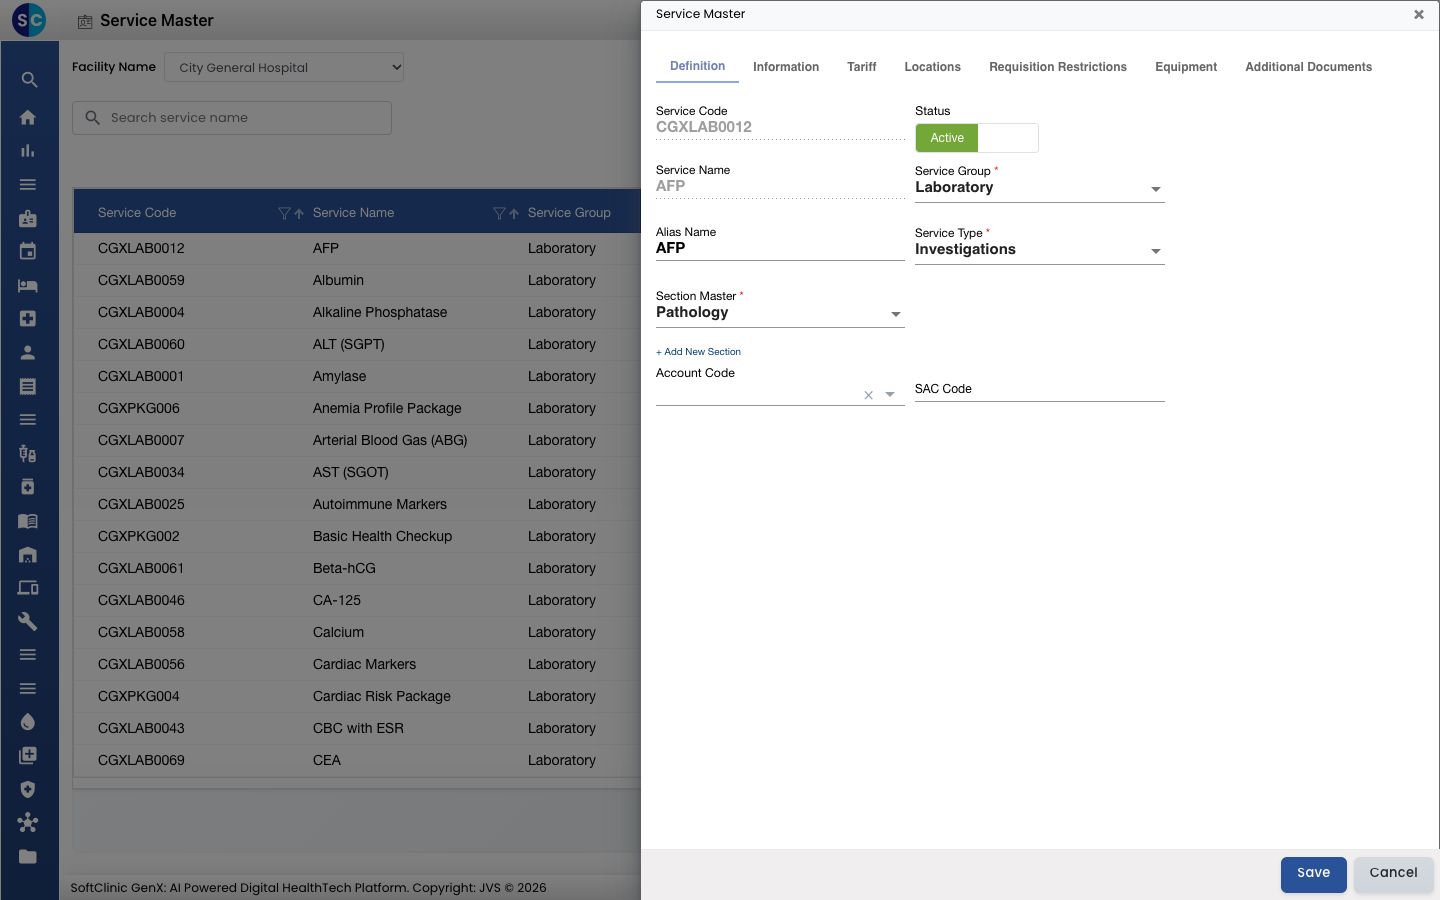Image resolution: width=1440 pixels, height=900 pixels.
Task: Open the bar chart analytics sidebar icon
Action: [28, 151]
